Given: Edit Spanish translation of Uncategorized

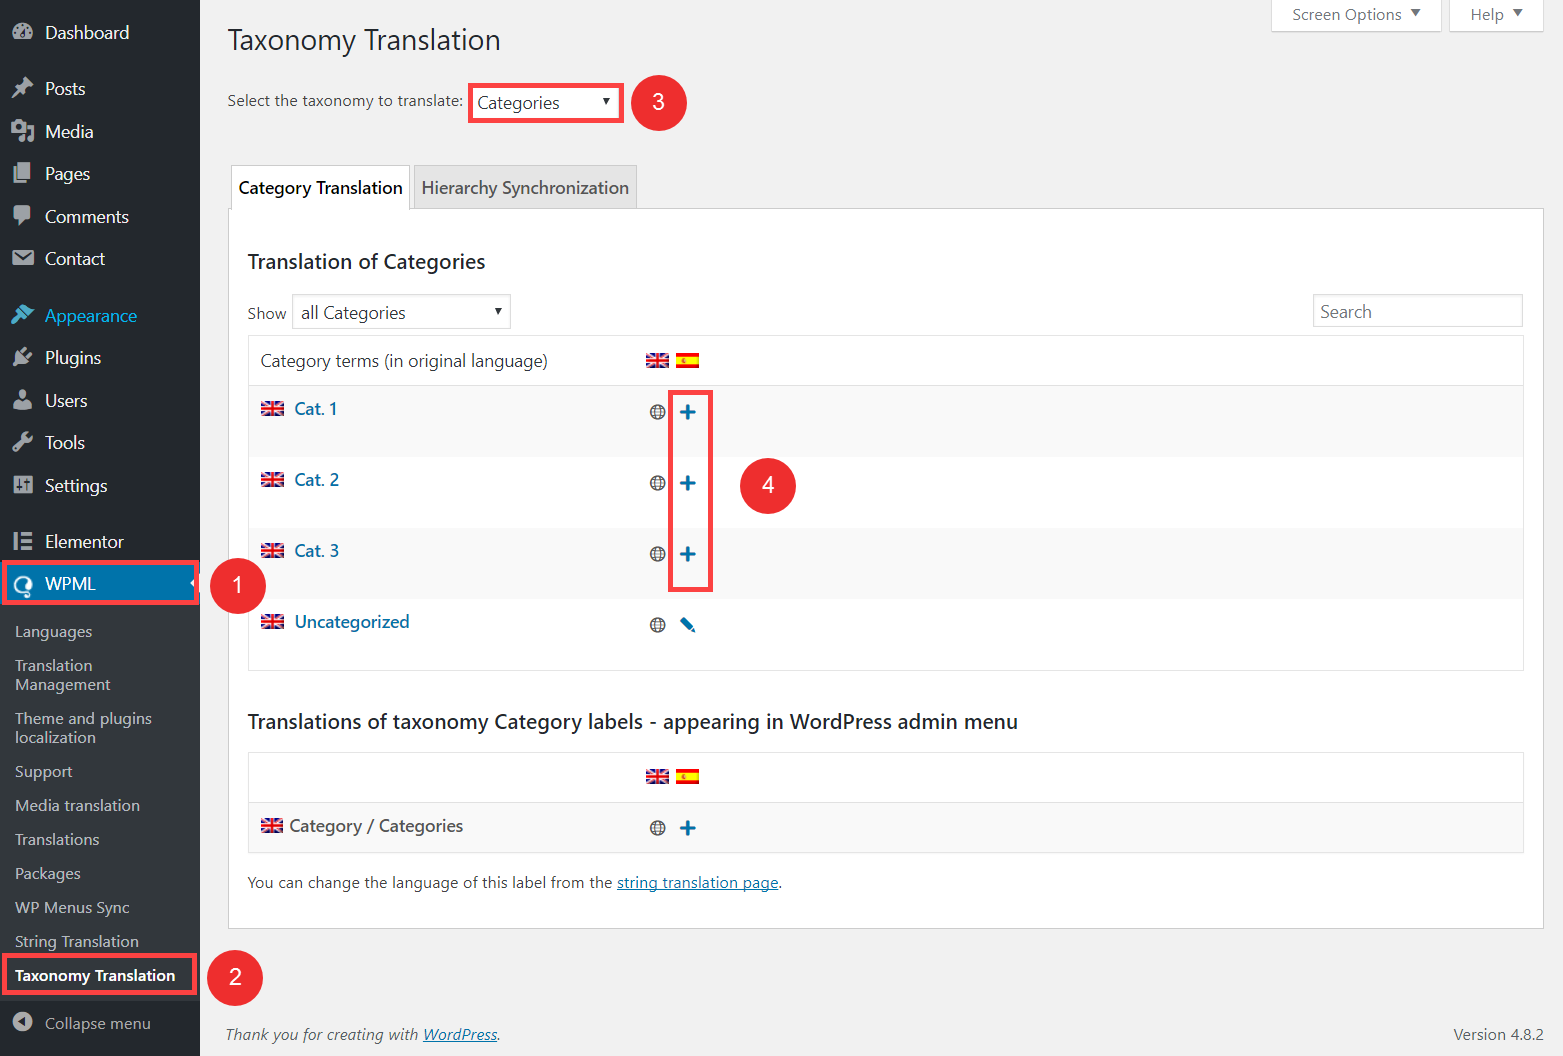Looking at the screenshot, I should [x=688, y=625].
